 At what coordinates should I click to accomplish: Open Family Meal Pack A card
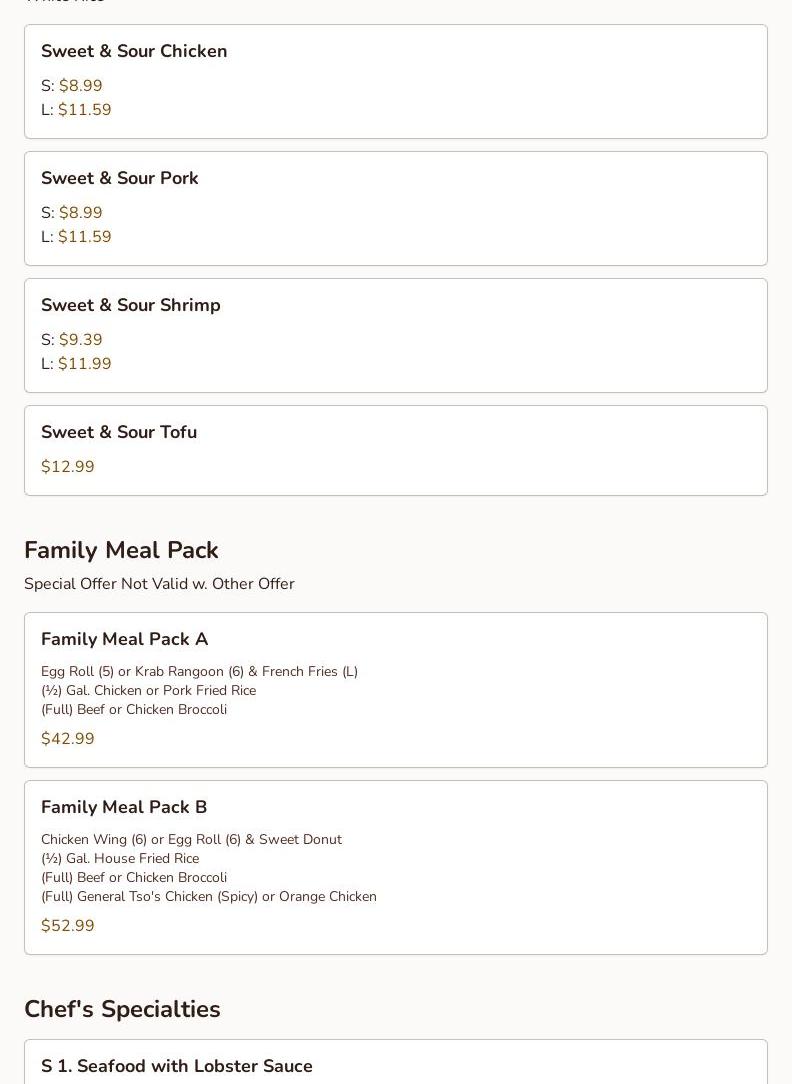click(396, 690)
